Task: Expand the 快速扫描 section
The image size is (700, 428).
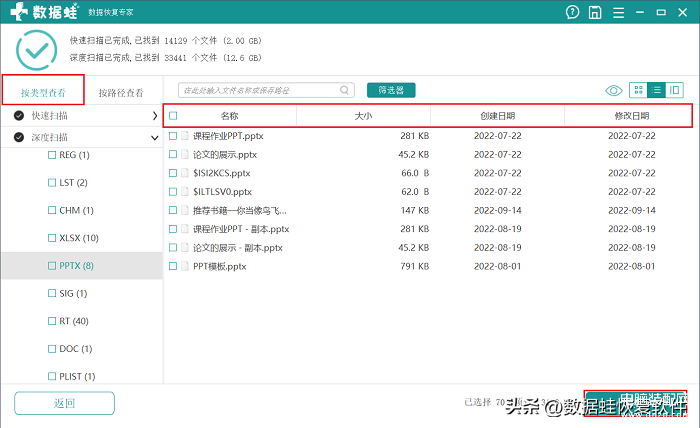Action: 154,116
